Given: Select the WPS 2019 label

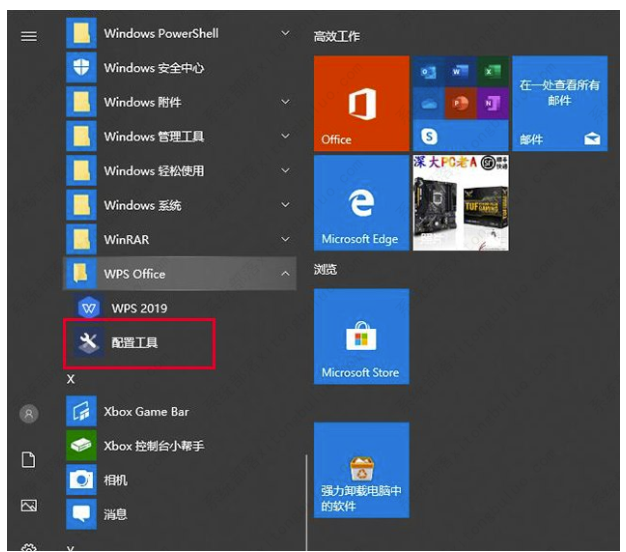Looking at the screenshot, I should (x=139, y=308).
